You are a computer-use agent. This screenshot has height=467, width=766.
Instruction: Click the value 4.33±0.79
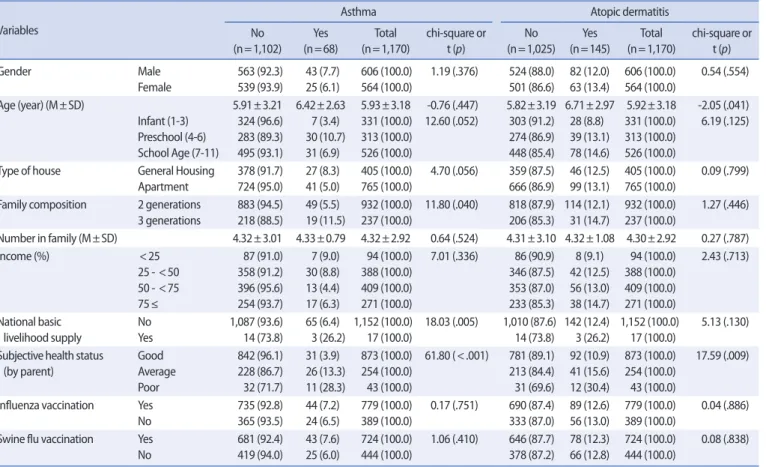[x=320, y=238]
